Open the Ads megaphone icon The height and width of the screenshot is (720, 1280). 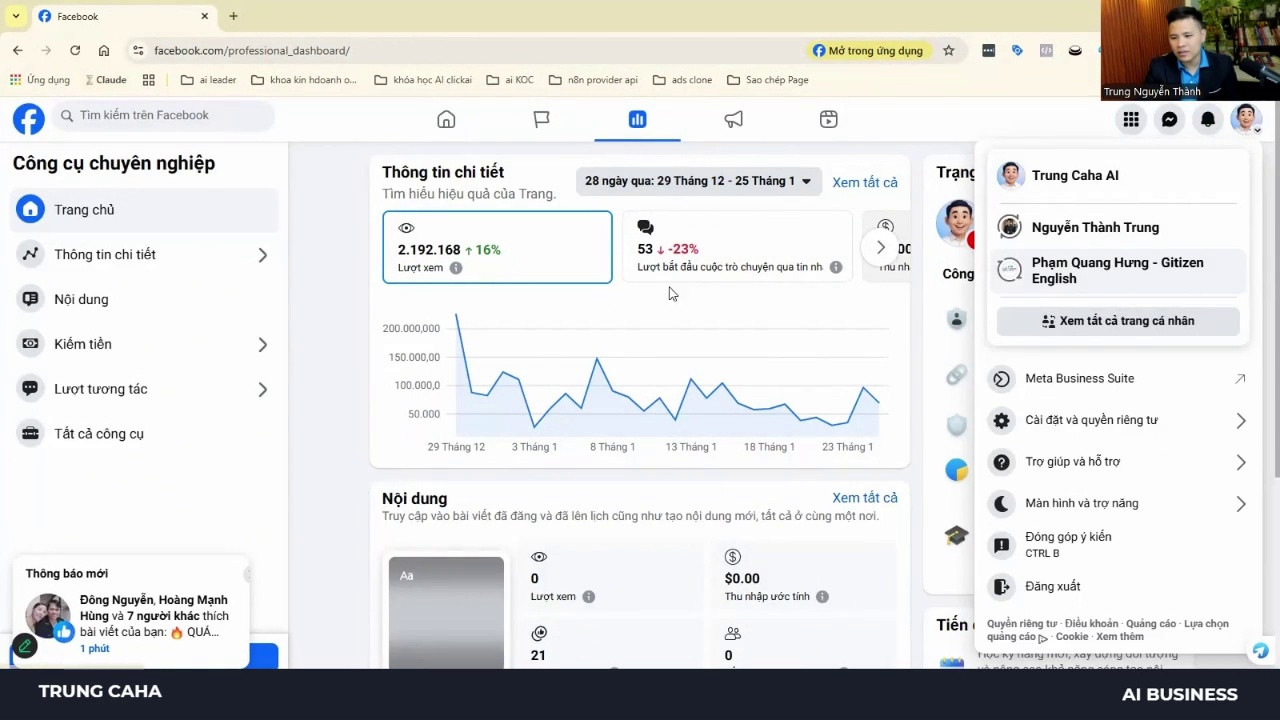pos(733,119)
